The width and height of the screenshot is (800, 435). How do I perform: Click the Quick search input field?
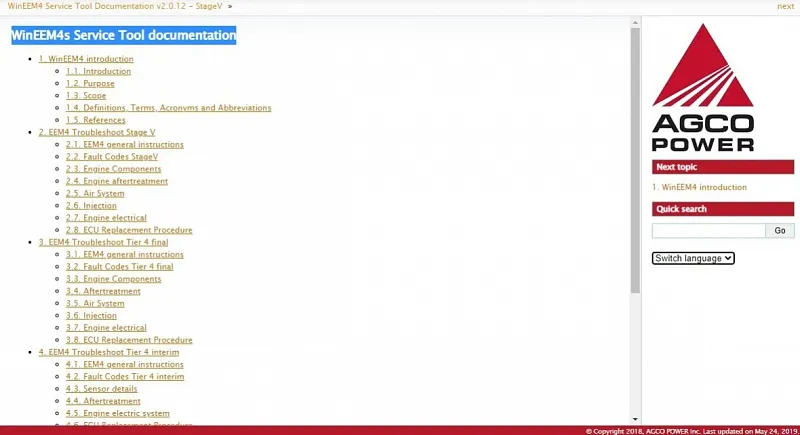tap(709, 231)
